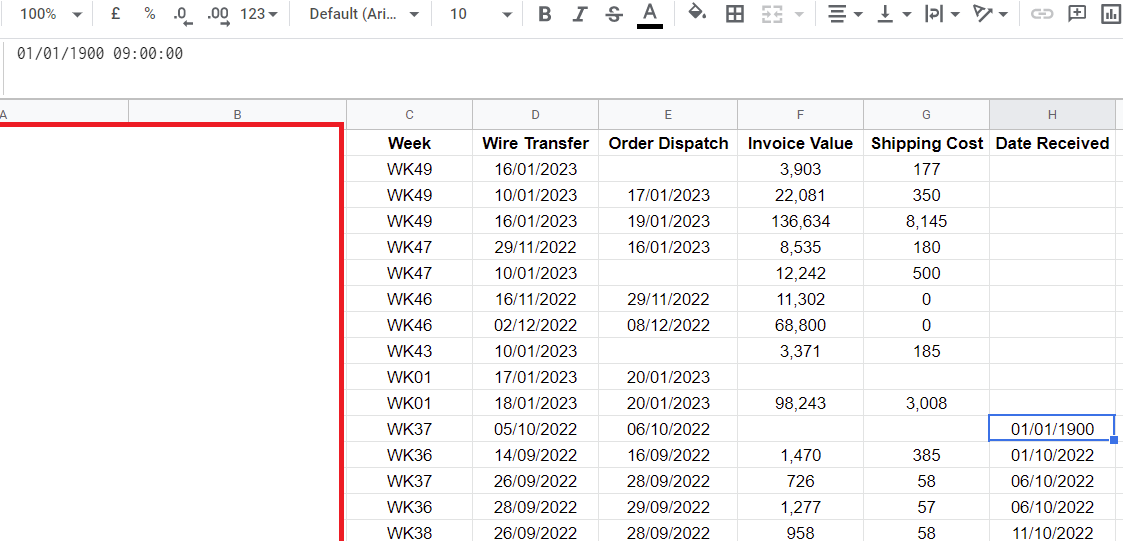Select column D header
Image resolution: width=1123 pixels, height=541 pixels.
(x=536, y=115)
